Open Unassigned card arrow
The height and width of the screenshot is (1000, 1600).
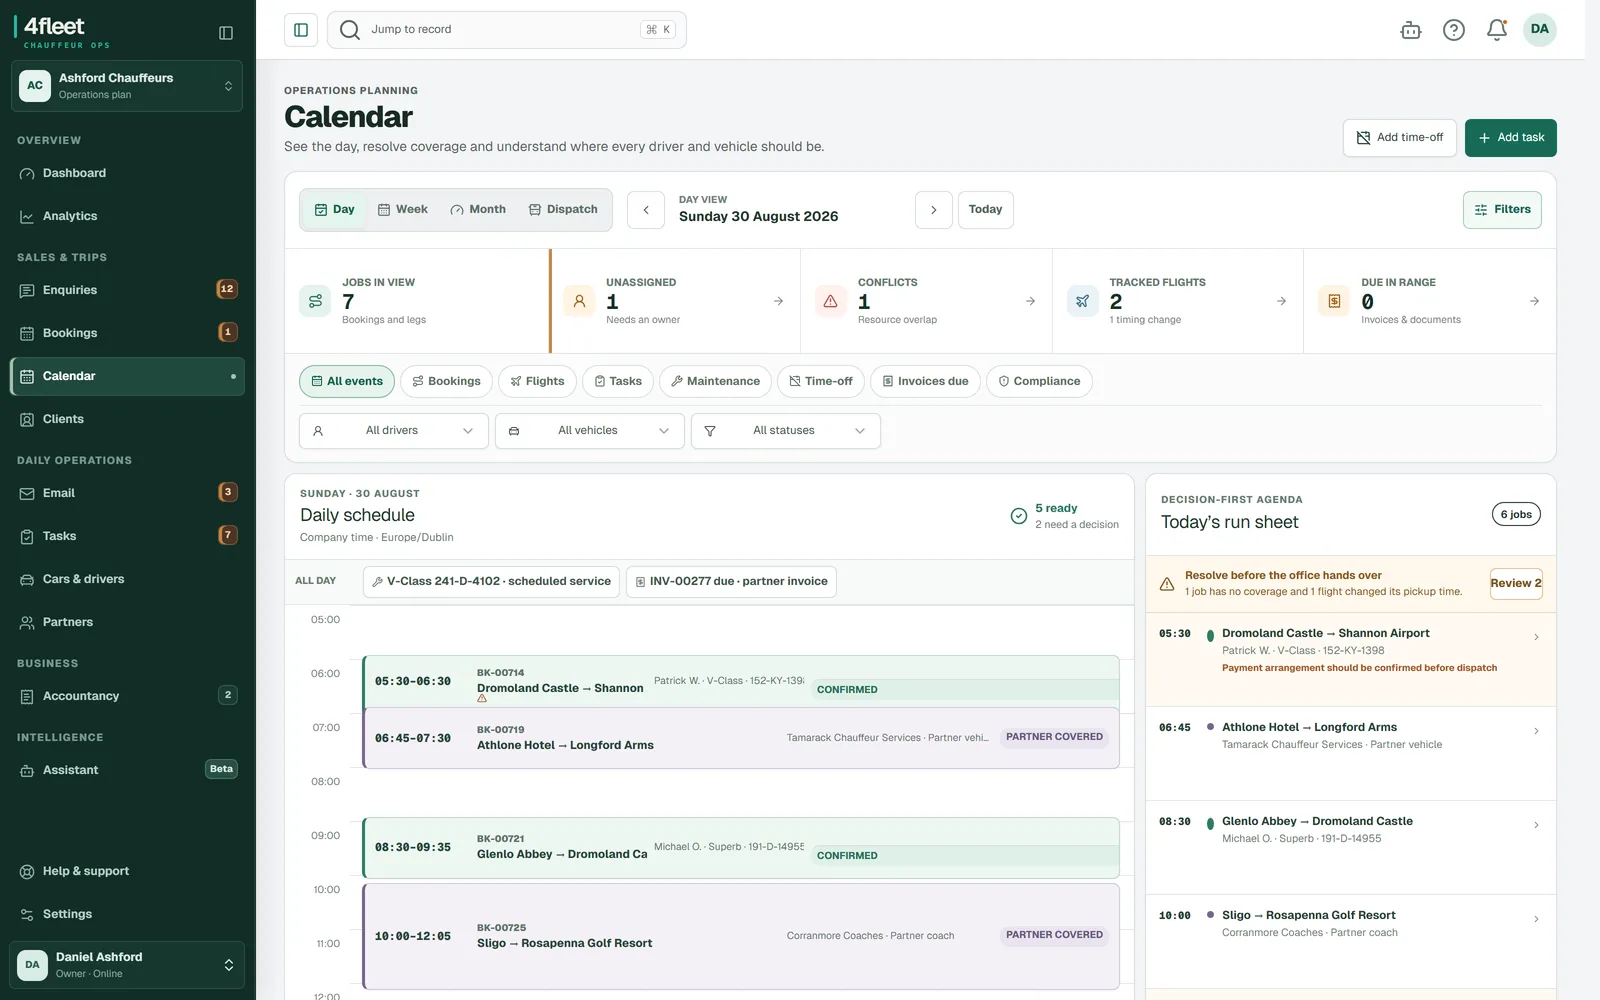(779, 301)
